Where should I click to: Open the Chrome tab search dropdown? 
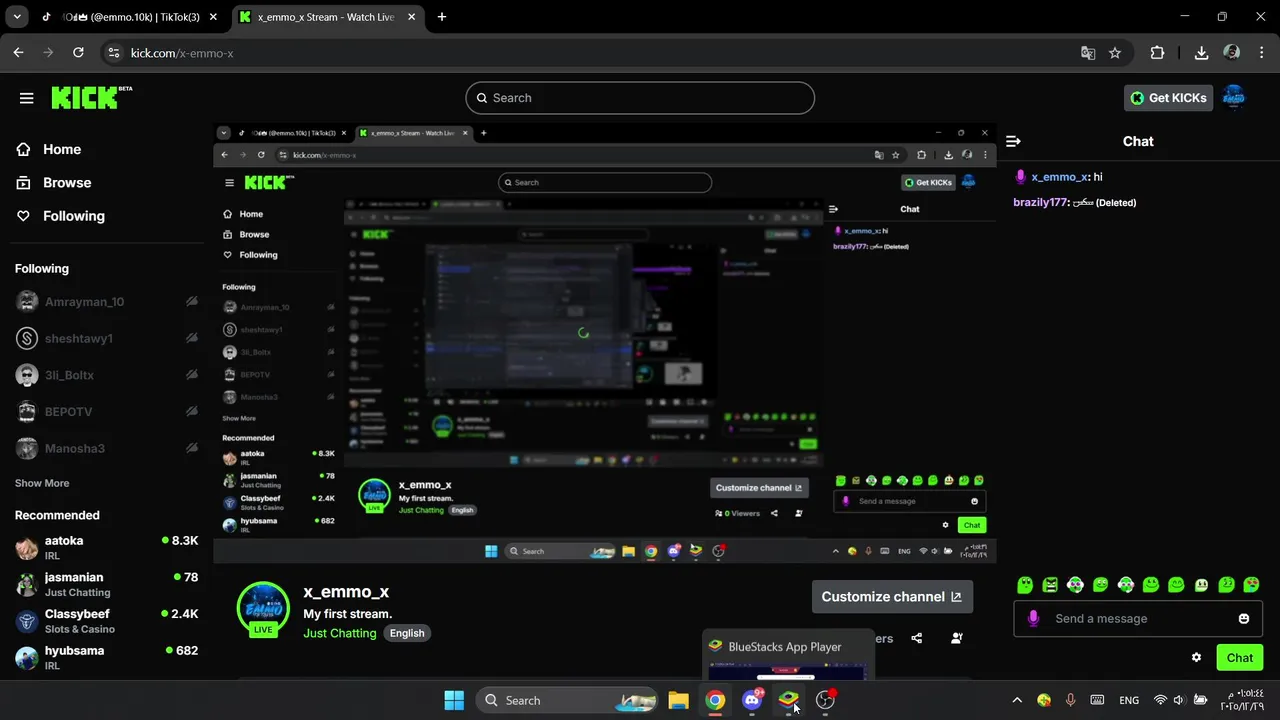coord(17,17)
